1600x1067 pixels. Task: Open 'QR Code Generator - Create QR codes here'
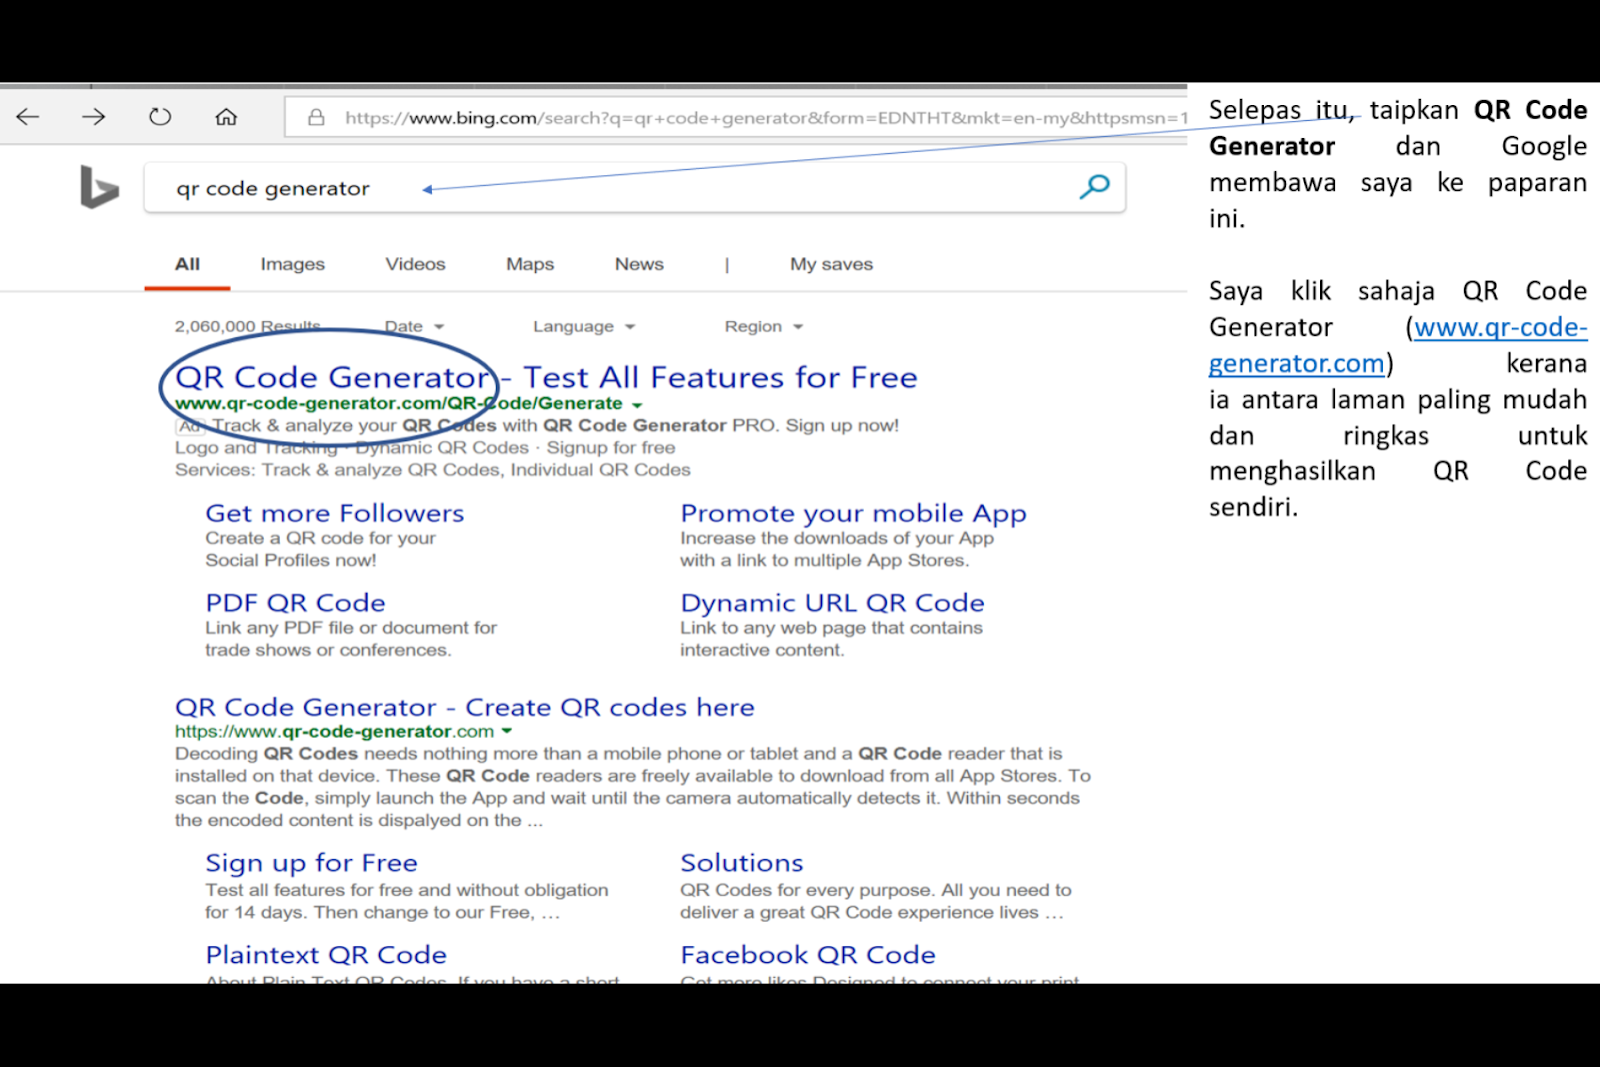click(x=464, y=707)
